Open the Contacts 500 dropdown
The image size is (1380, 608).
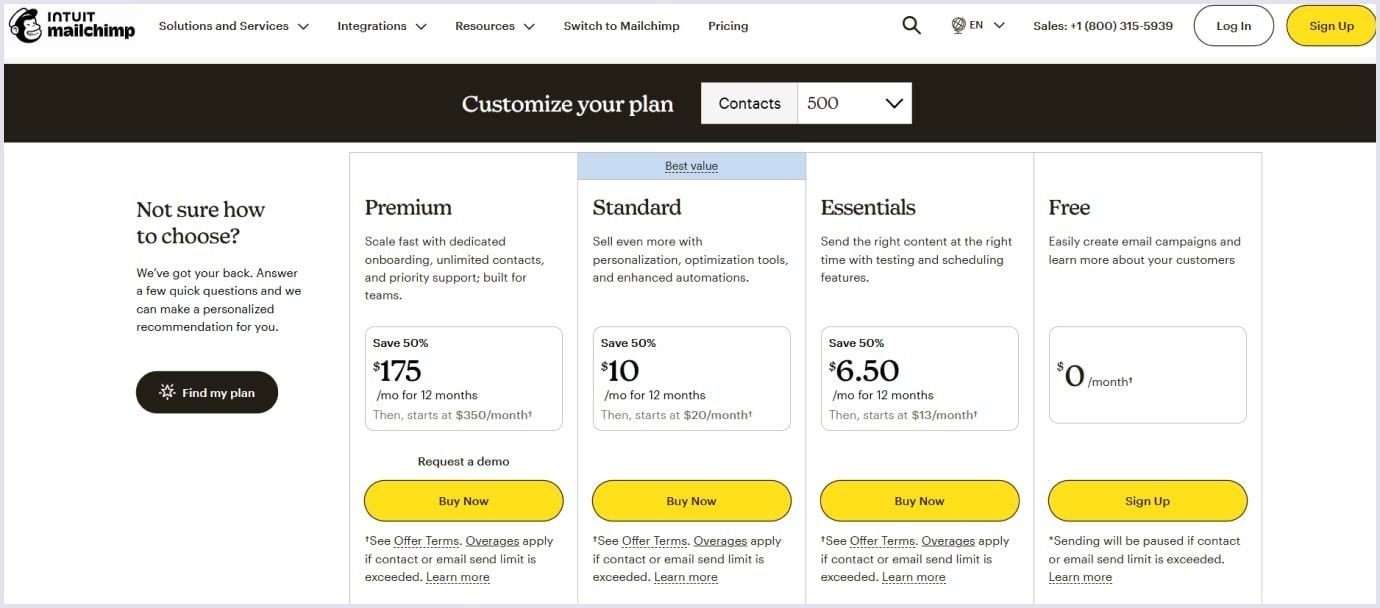(x=853, y=103)
